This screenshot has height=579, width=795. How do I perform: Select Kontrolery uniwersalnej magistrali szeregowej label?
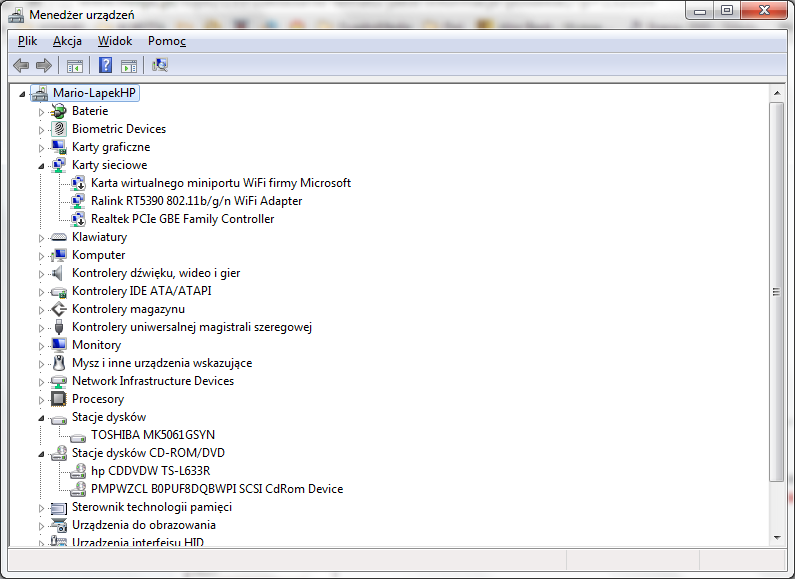[x=192, y=327]
